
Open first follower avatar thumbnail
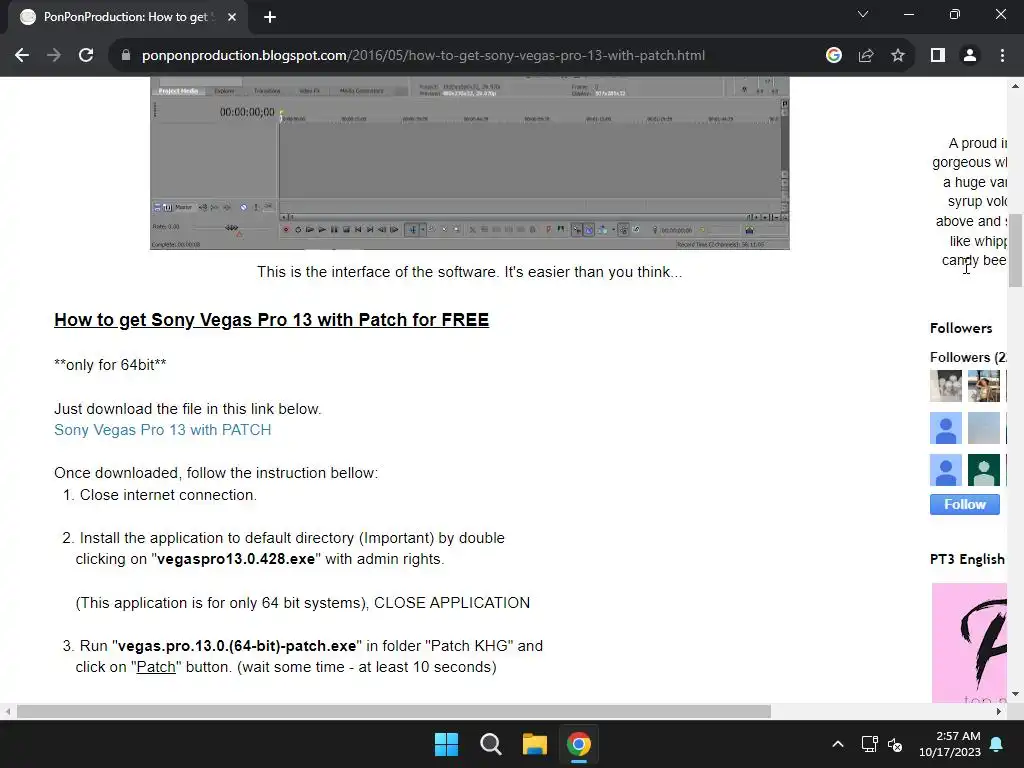pos(946,386)
